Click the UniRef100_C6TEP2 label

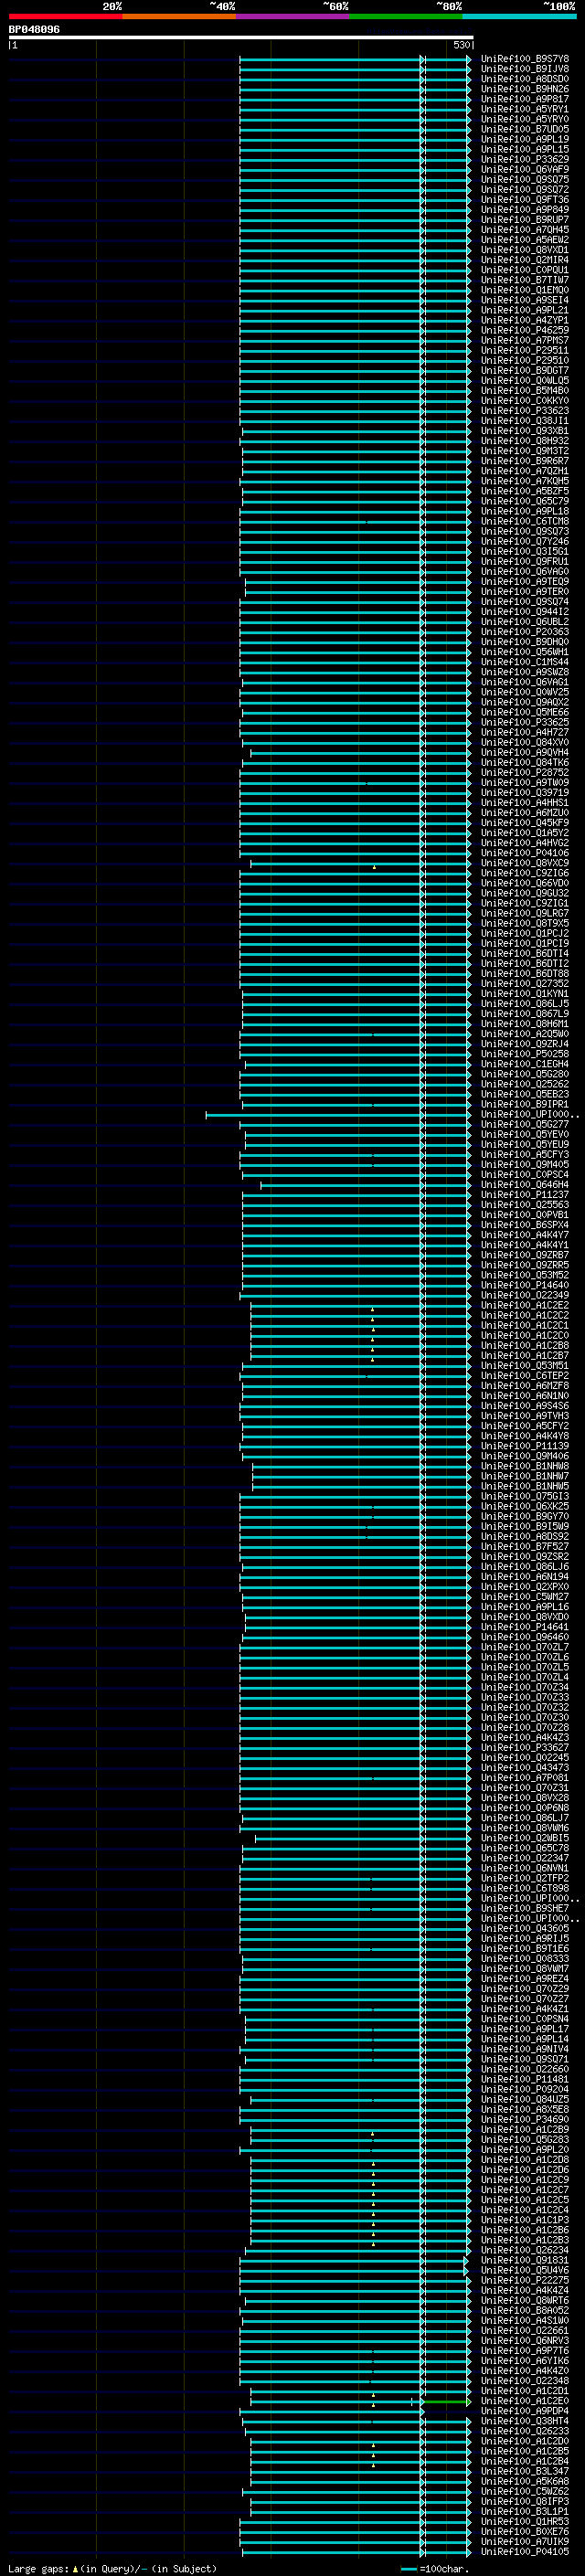point(525,1376)
